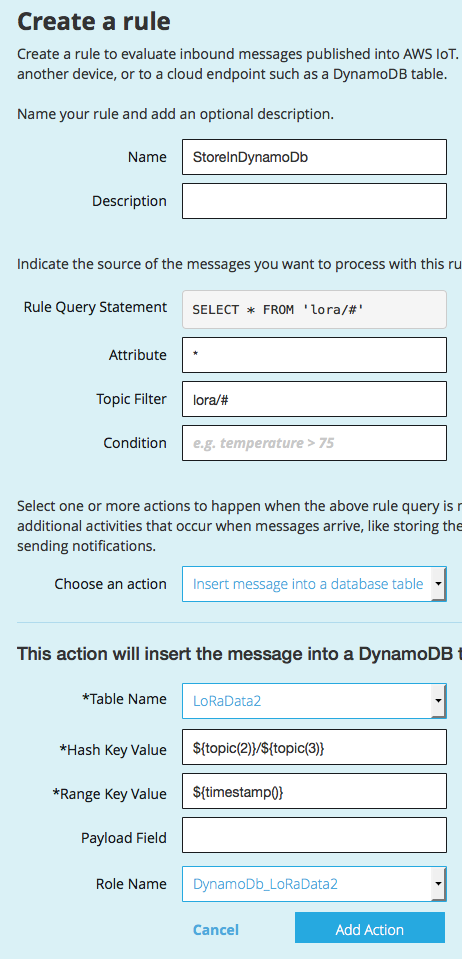Click the Table Name label
The width and height of the screenshot is (462, 959).
coord(124,699)
